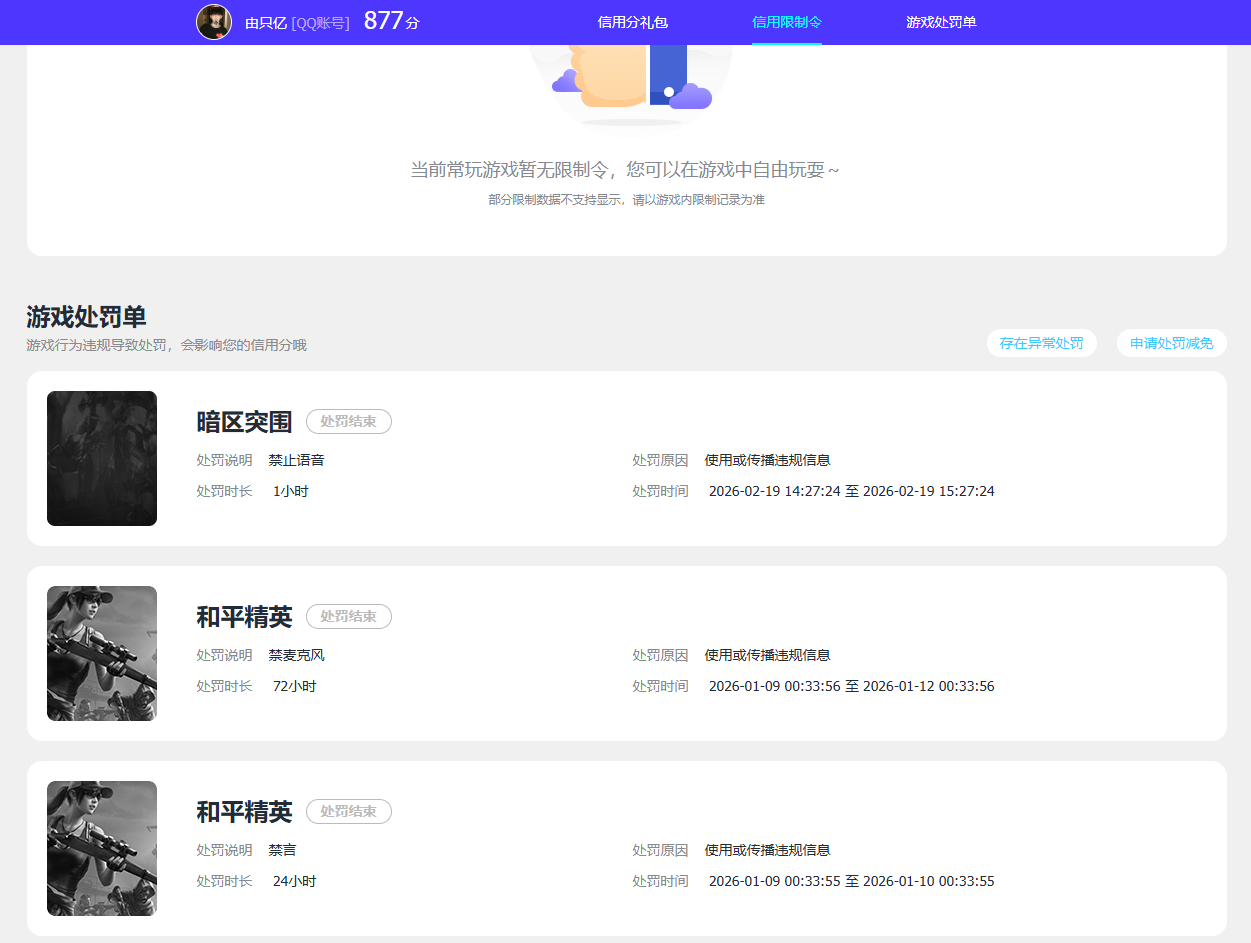
Task: Click the 申请处罚减免 button
Action: click(x=1171, y=343)
